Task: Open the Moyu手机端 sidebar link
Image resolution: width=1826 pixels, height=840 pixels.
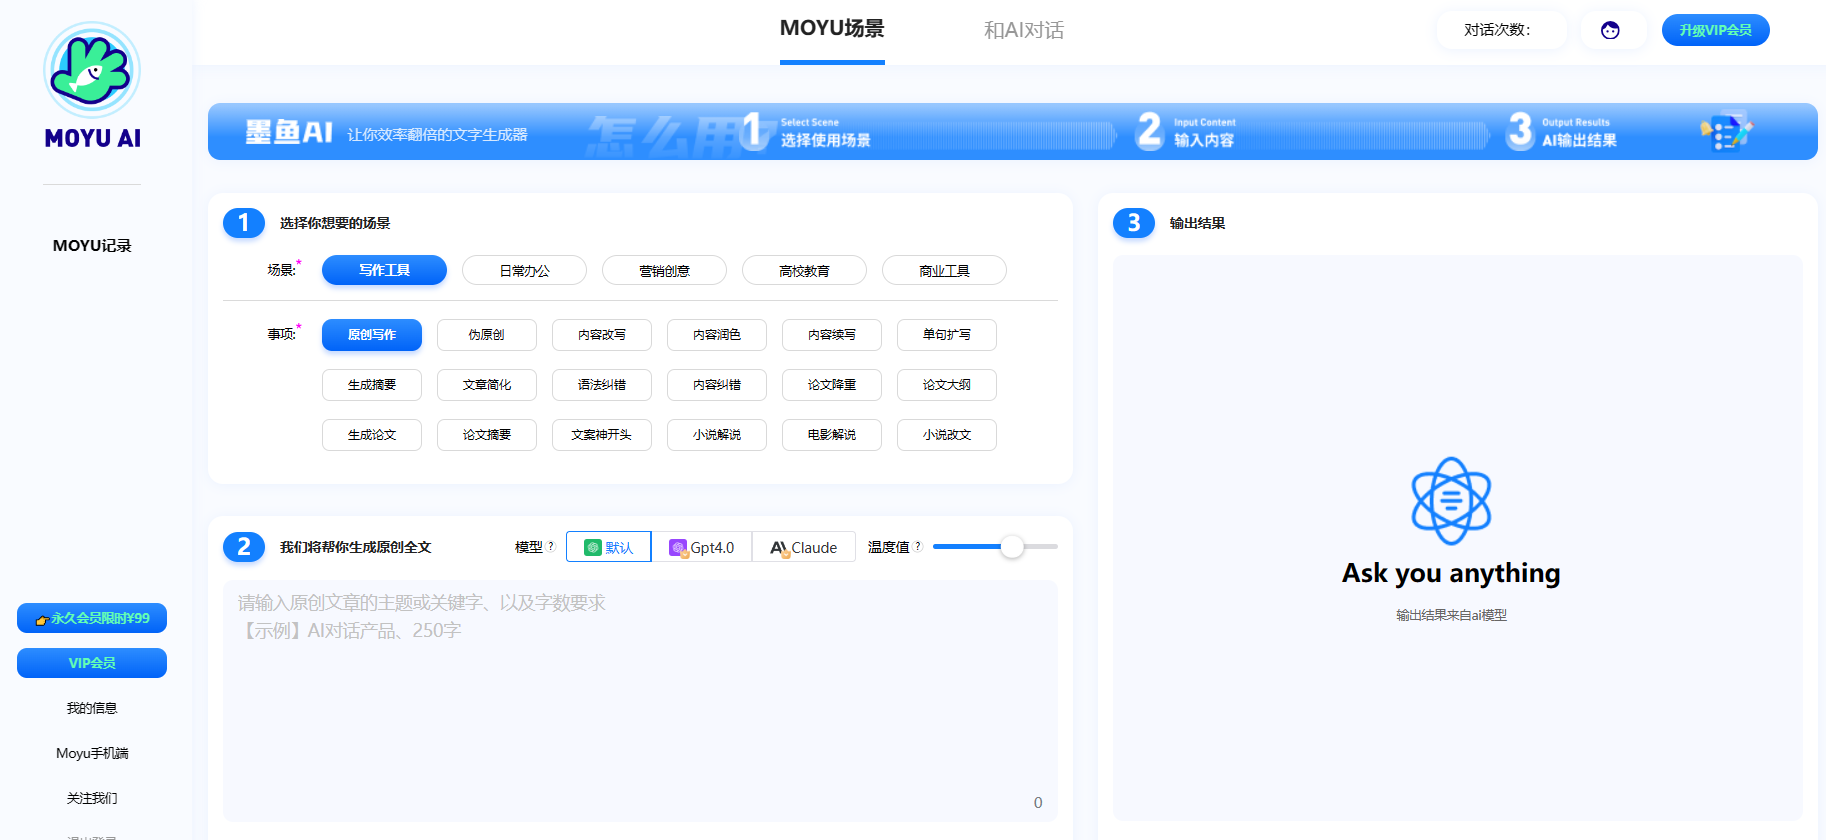Action: coord(92,753)
